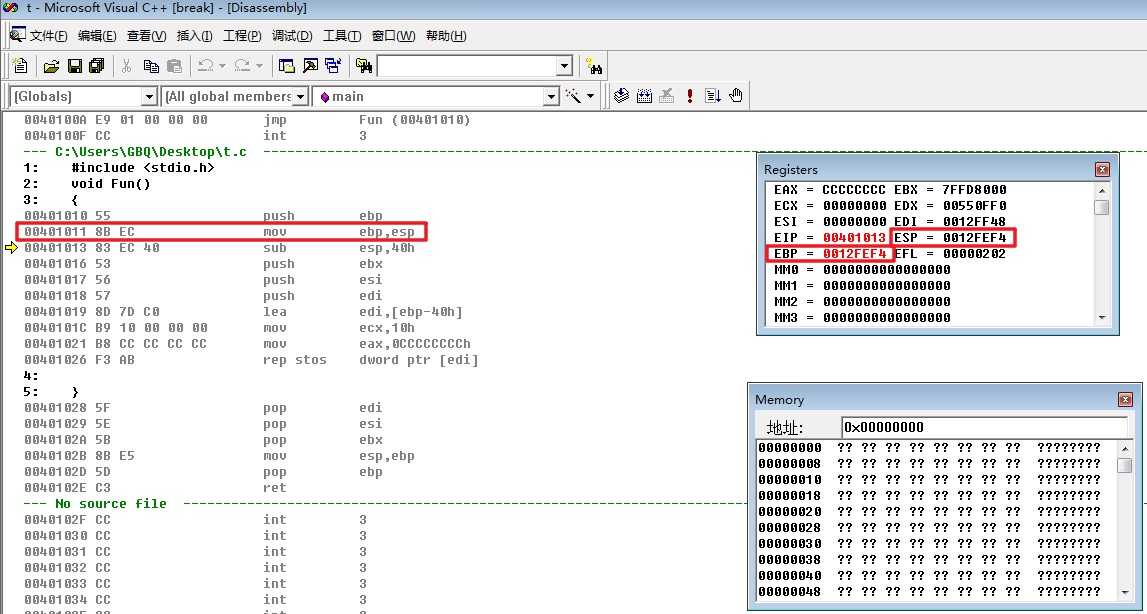
Task: Click the Copy icon
Action: coord(151,67)
